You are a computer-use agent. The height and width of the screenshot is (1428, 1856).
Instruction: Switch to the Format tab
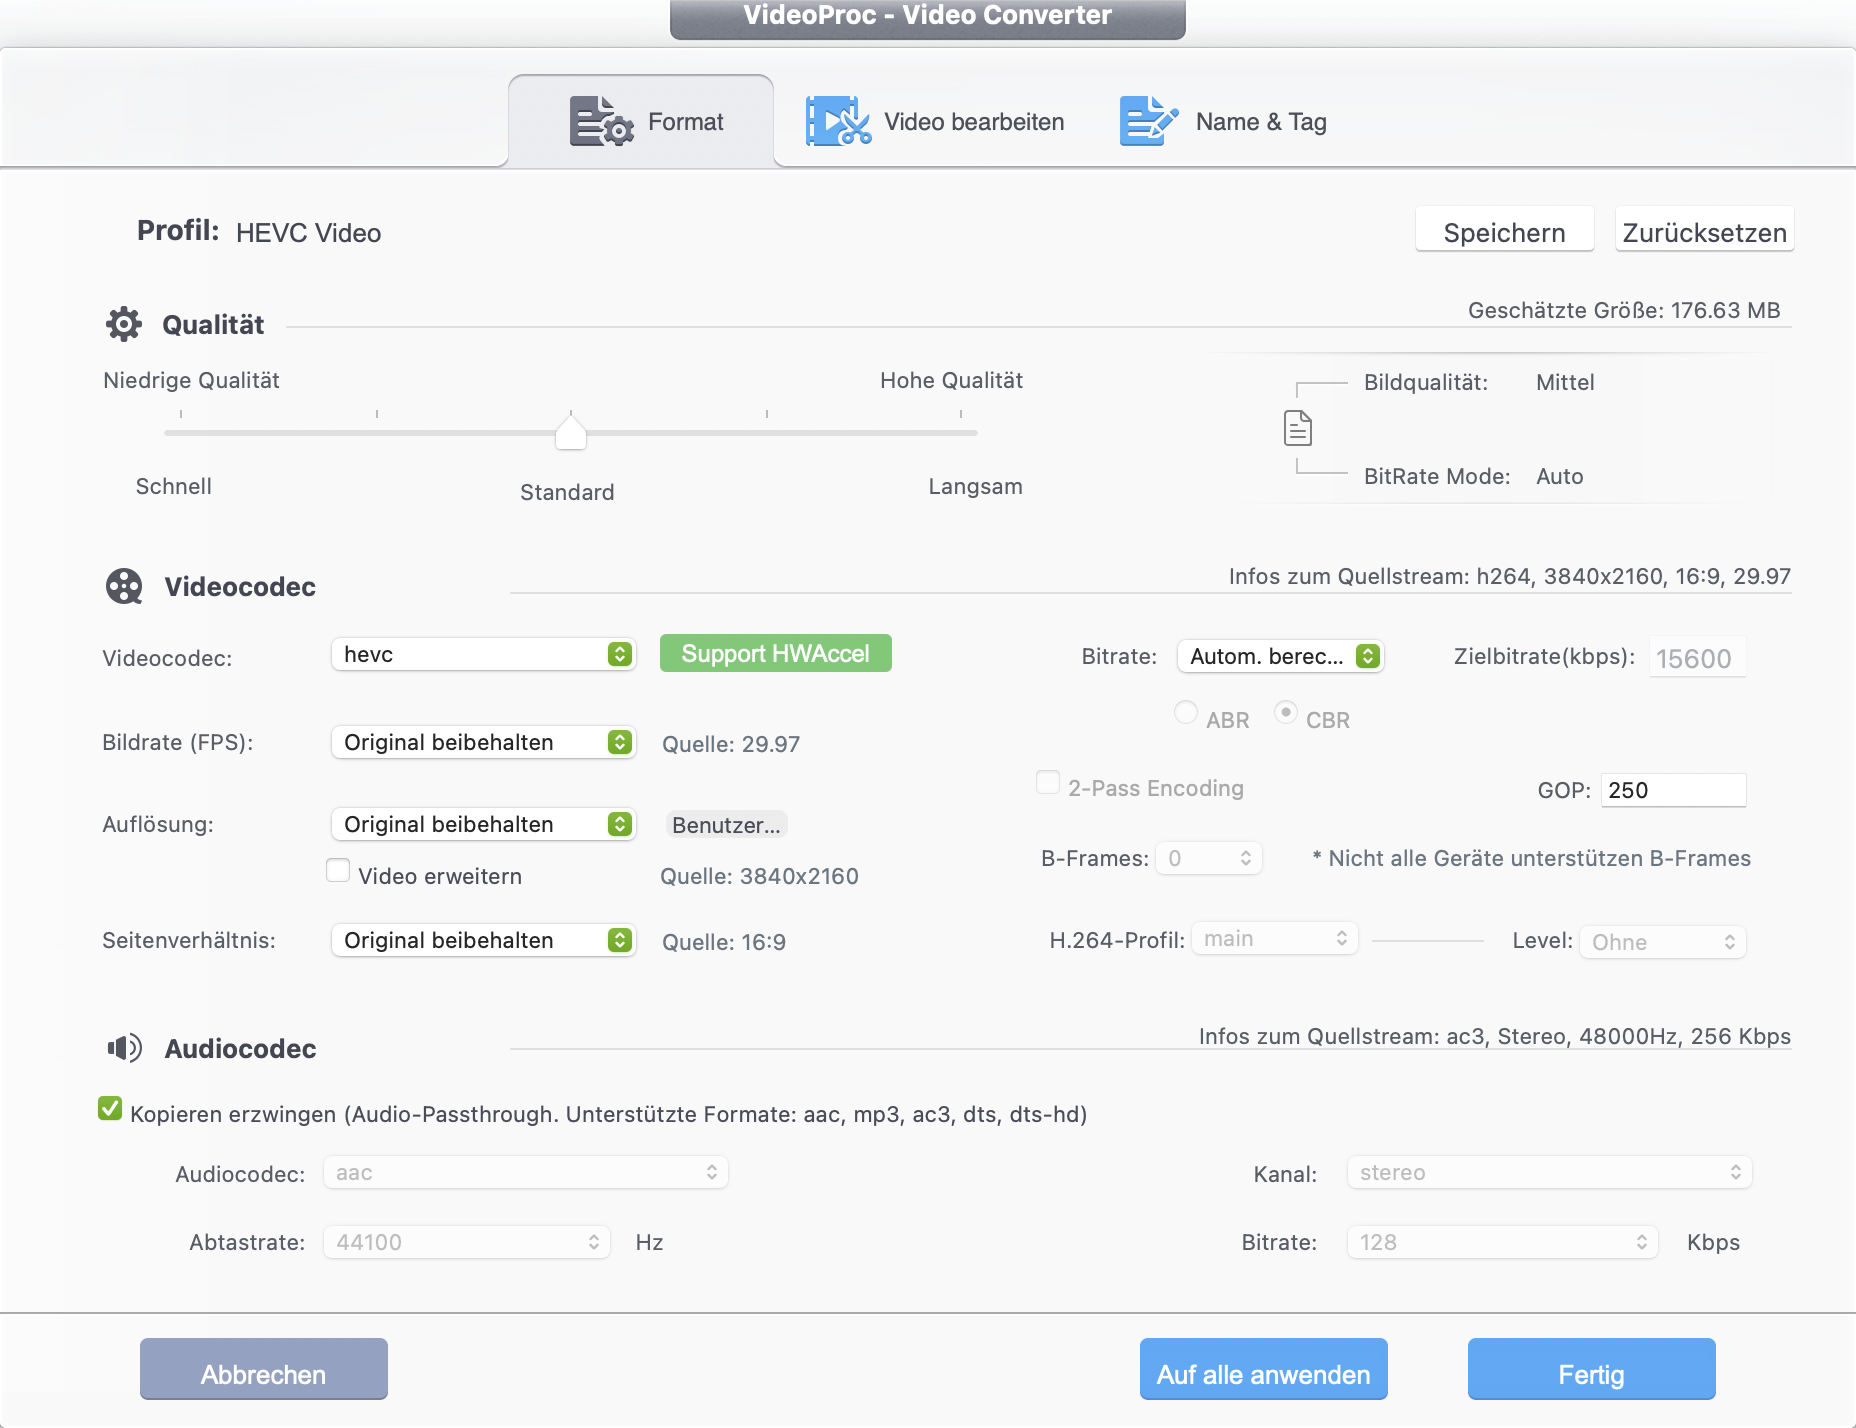[641, 121]
